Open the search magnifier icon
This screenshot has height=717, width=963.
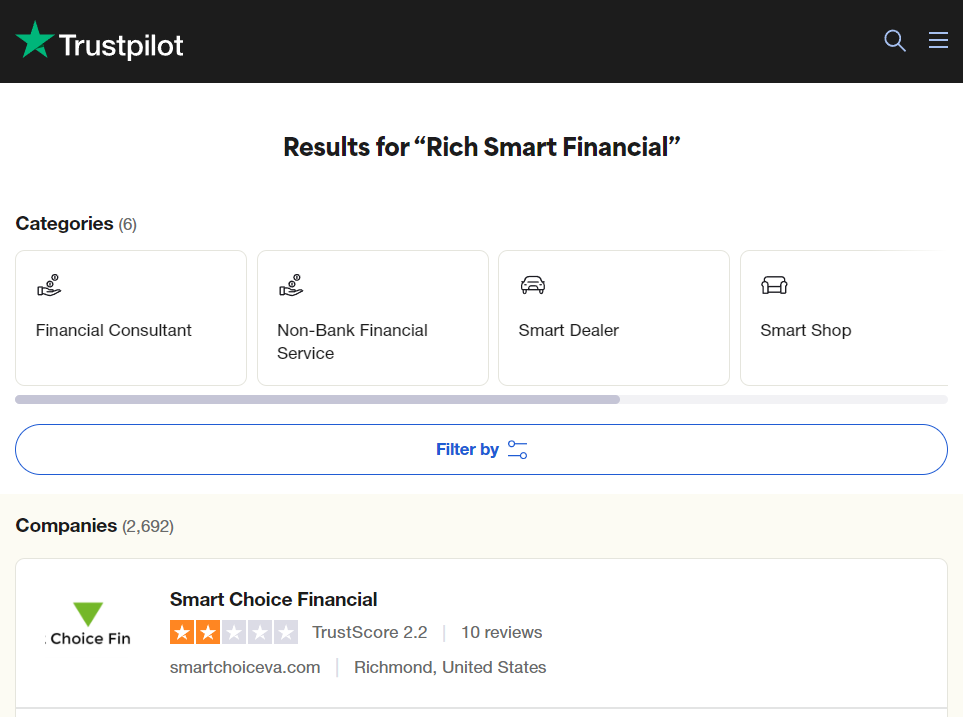click(894, 40)
